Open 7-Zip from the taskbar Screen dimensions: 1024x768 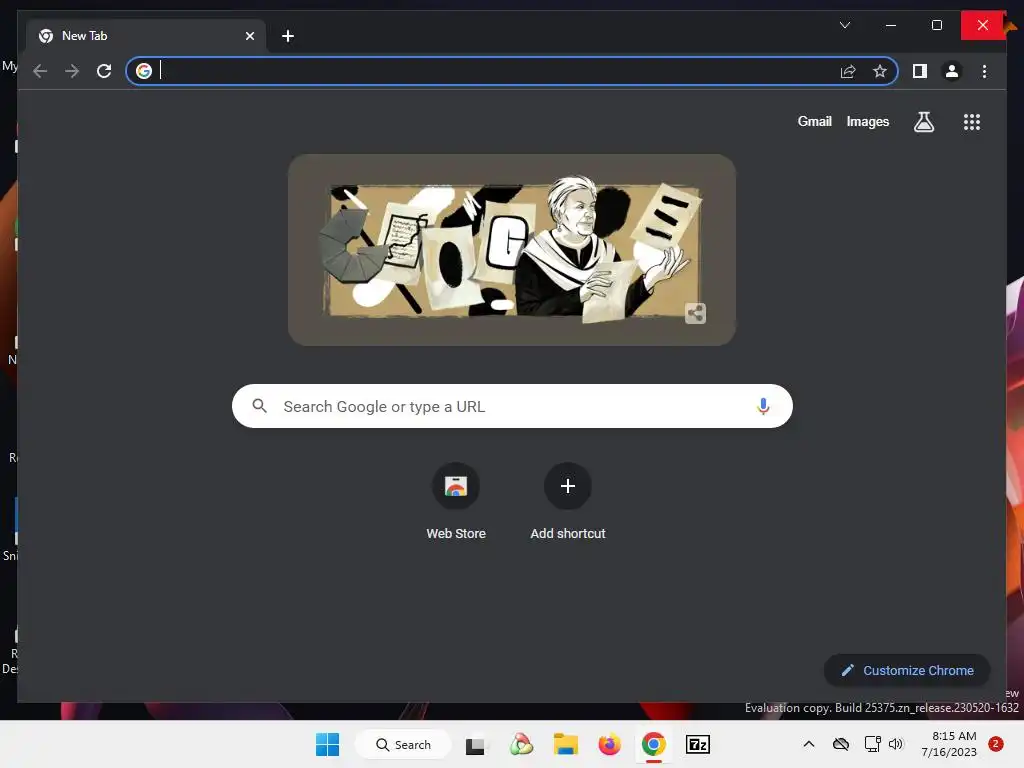(x=697, y=744)
